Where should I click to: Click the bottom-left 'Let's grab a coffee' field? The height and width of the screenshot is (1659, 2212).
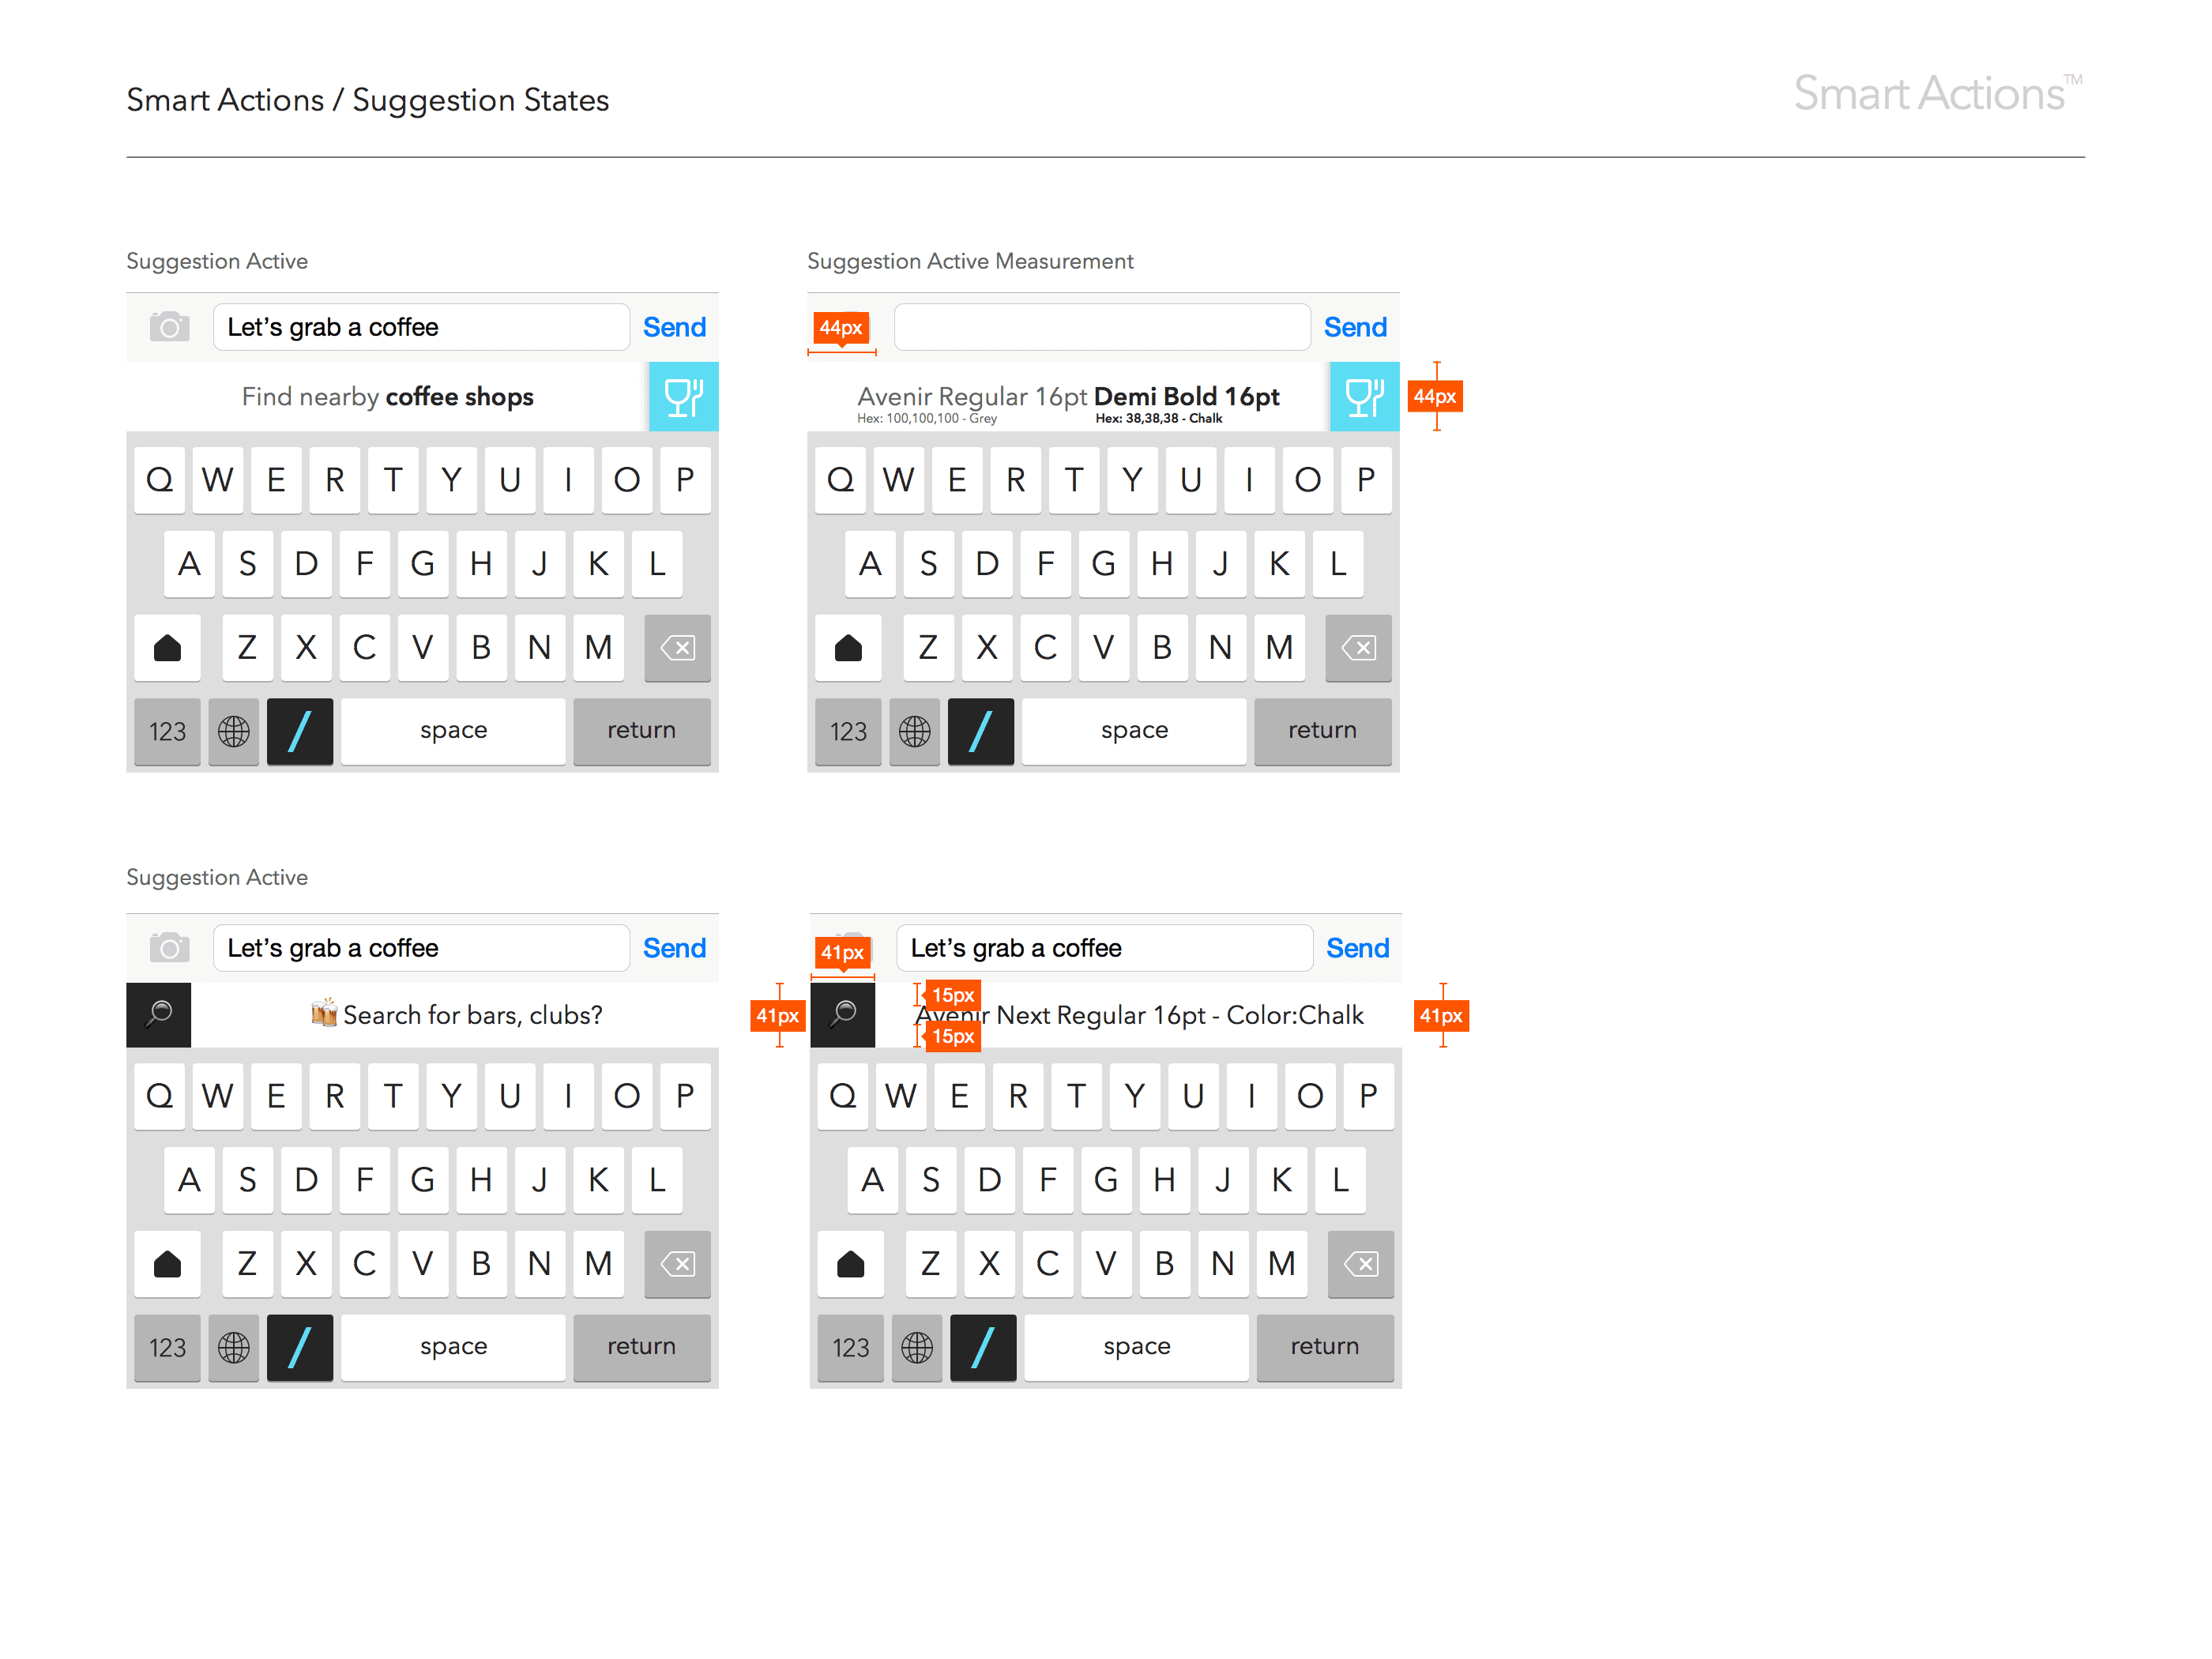[421, 948]
